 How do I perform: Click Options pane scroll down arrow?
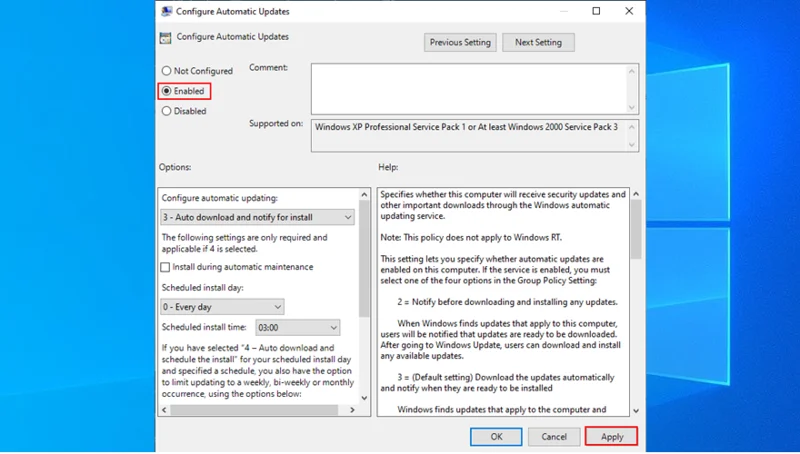coord(364,398)
